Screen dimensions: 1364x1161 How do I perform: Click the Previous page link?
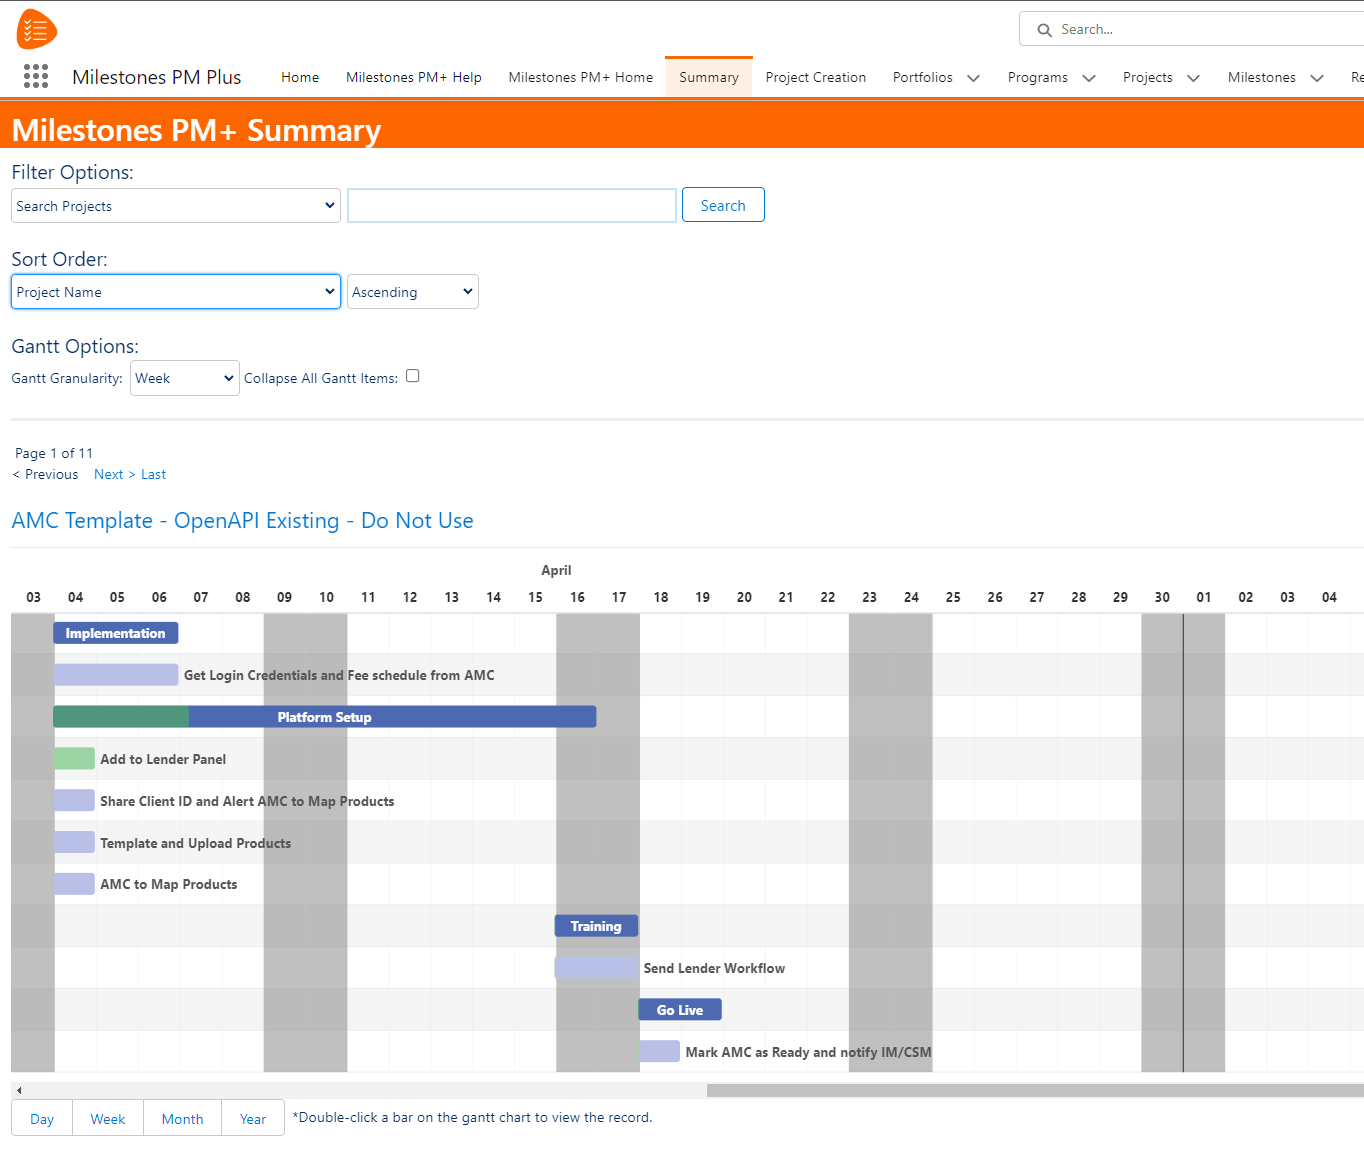click(x=45, y=474)
